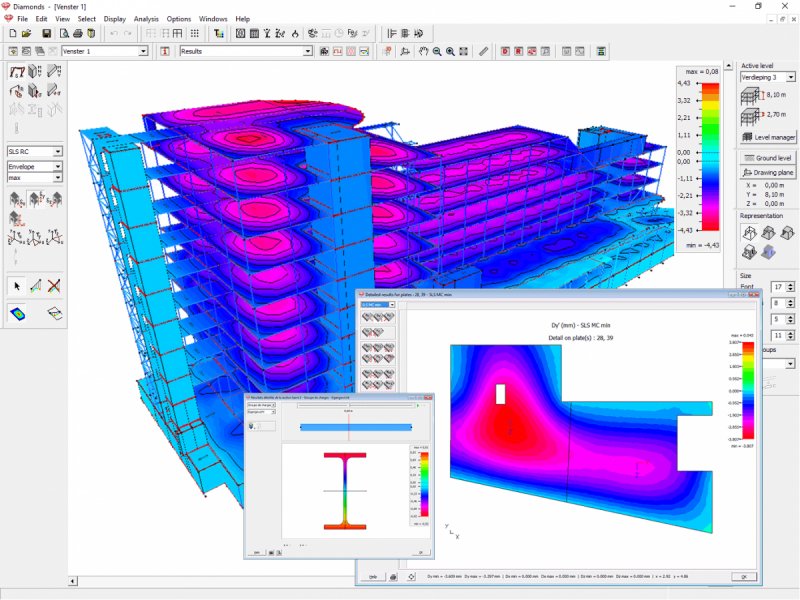Open the Envelope dropdown
The width and height of the screenshot is (800, 600).
click(58, 166)
